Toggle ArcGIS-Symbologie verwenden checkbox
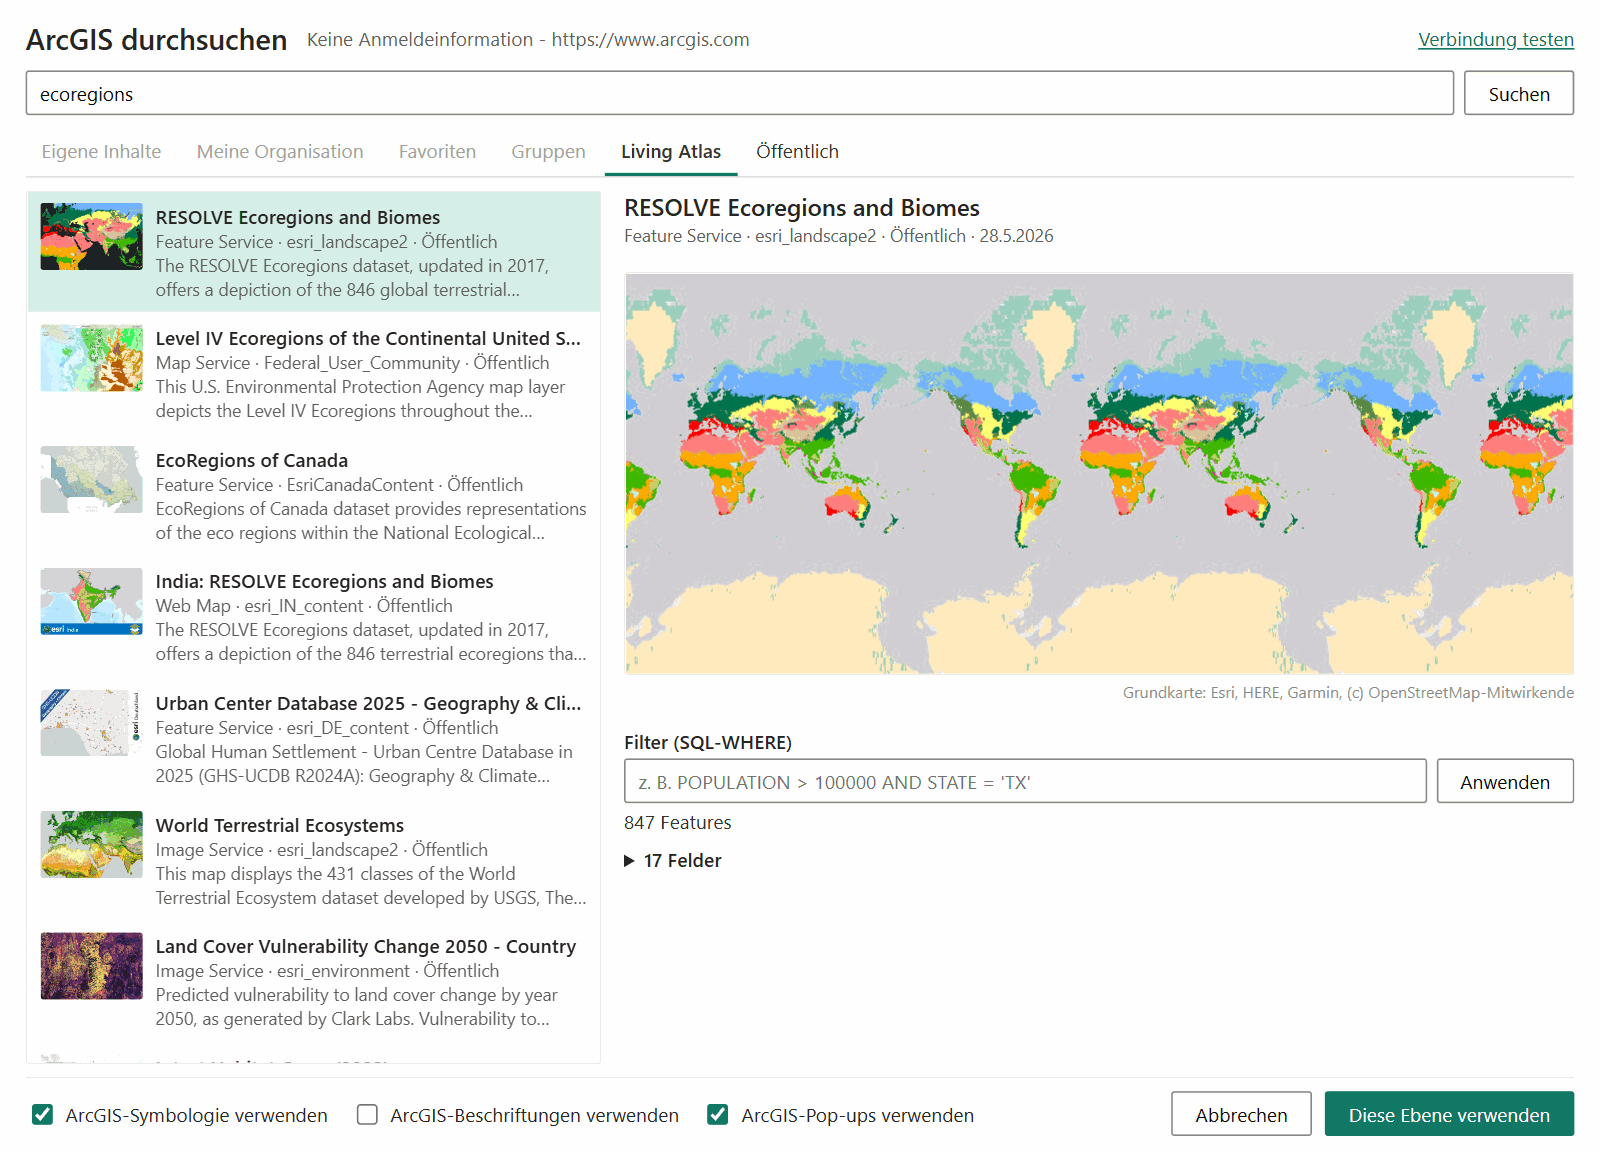Image resolution: width=1600 pixels, height=1152 pixels. point(42,1114)
